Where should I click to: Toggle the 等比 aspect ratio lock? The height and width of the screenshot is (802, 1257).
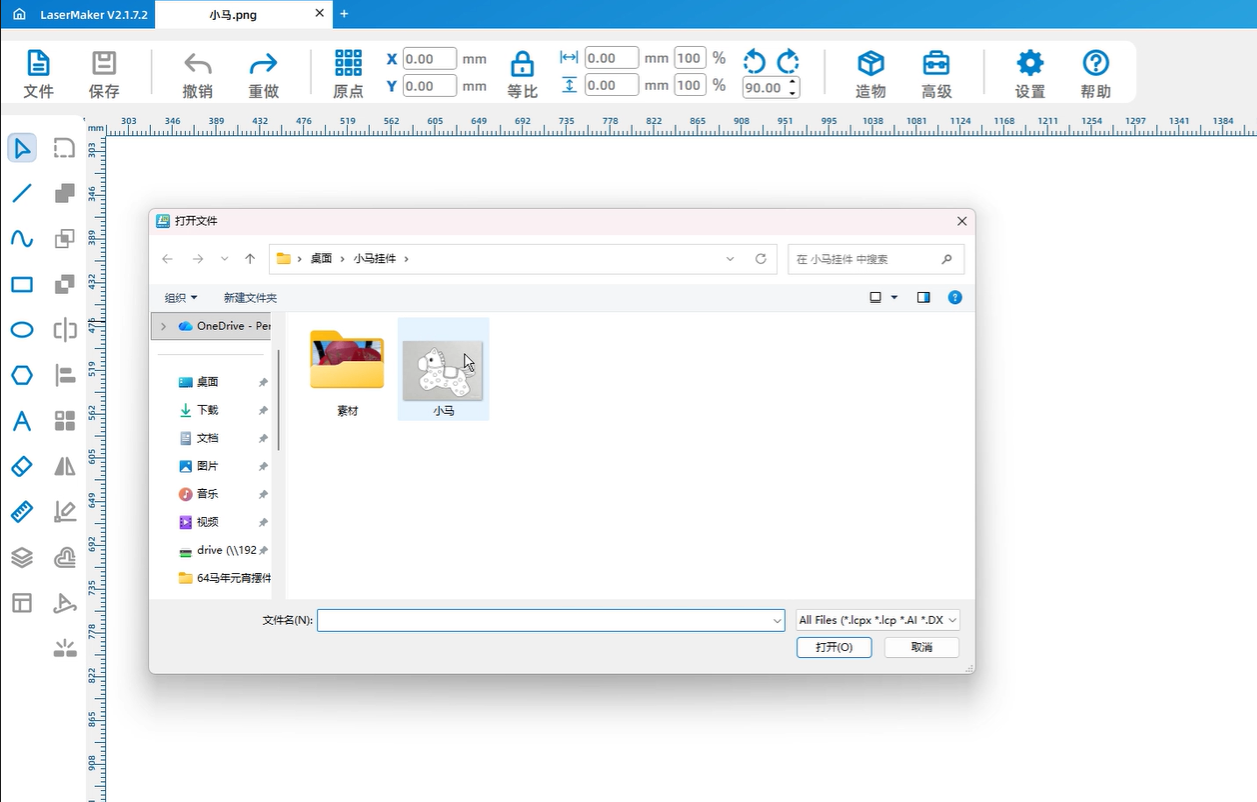(x=522, y=74)
